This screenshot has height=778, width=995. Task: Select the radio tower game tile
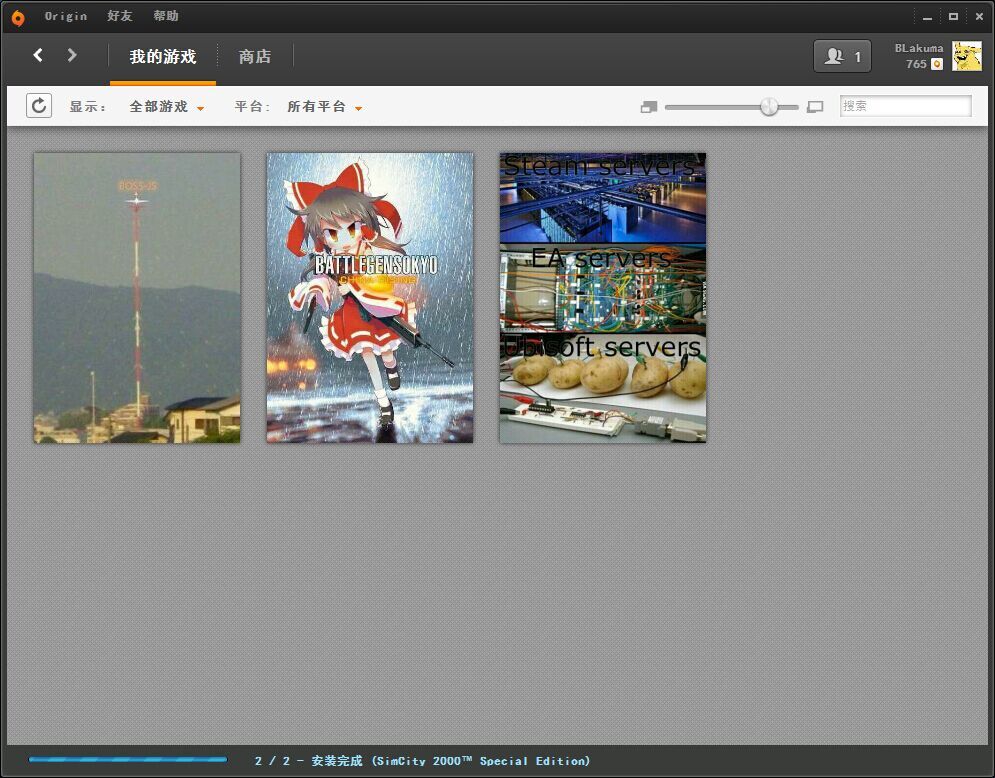tap(137, 298)
